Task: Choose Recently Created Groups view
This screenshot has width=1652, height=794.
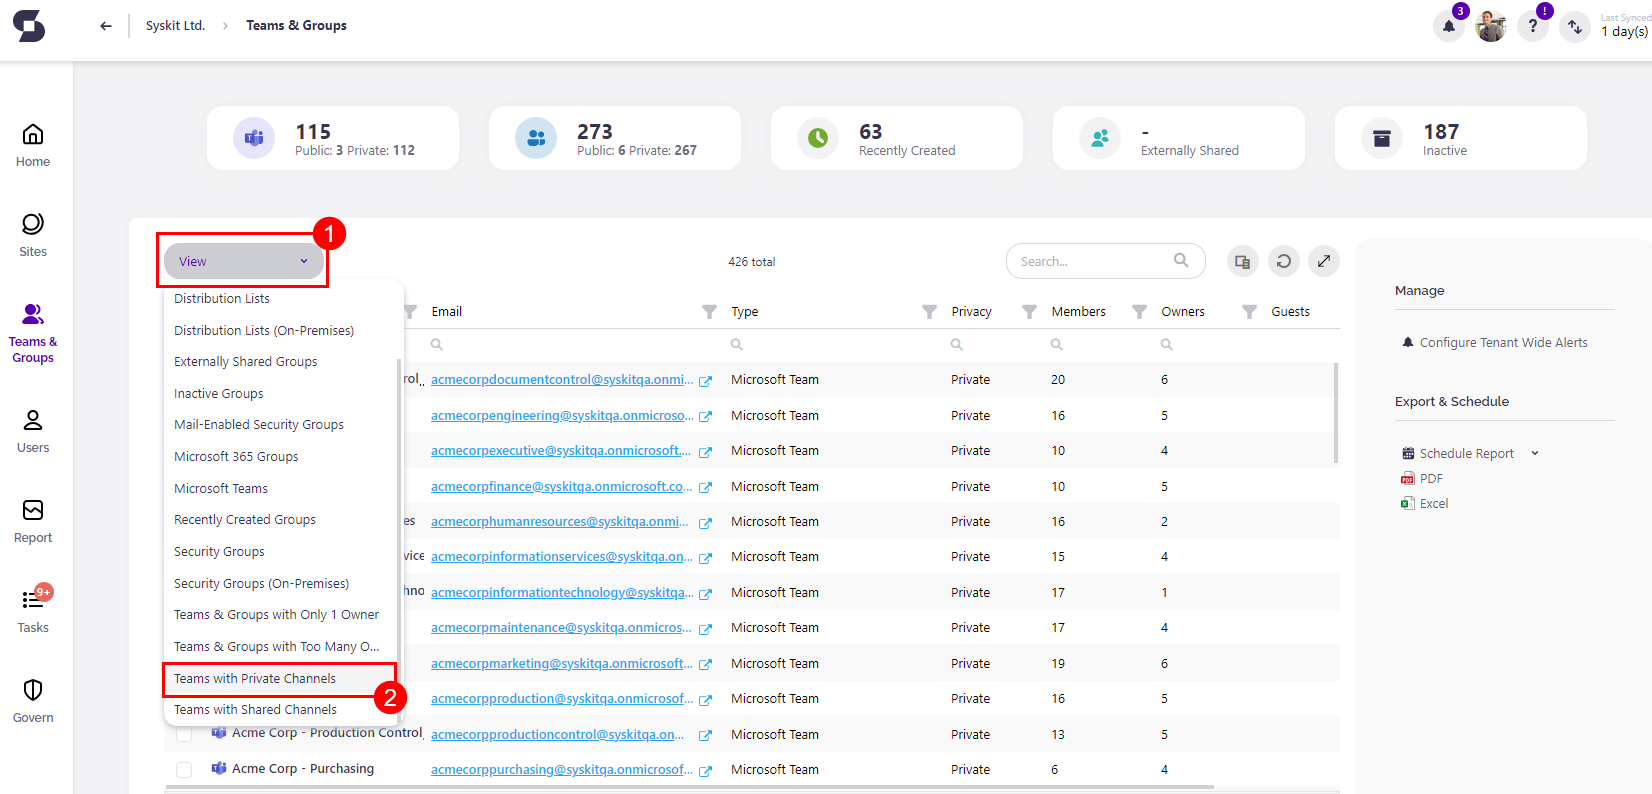Action: coord(245,519)
